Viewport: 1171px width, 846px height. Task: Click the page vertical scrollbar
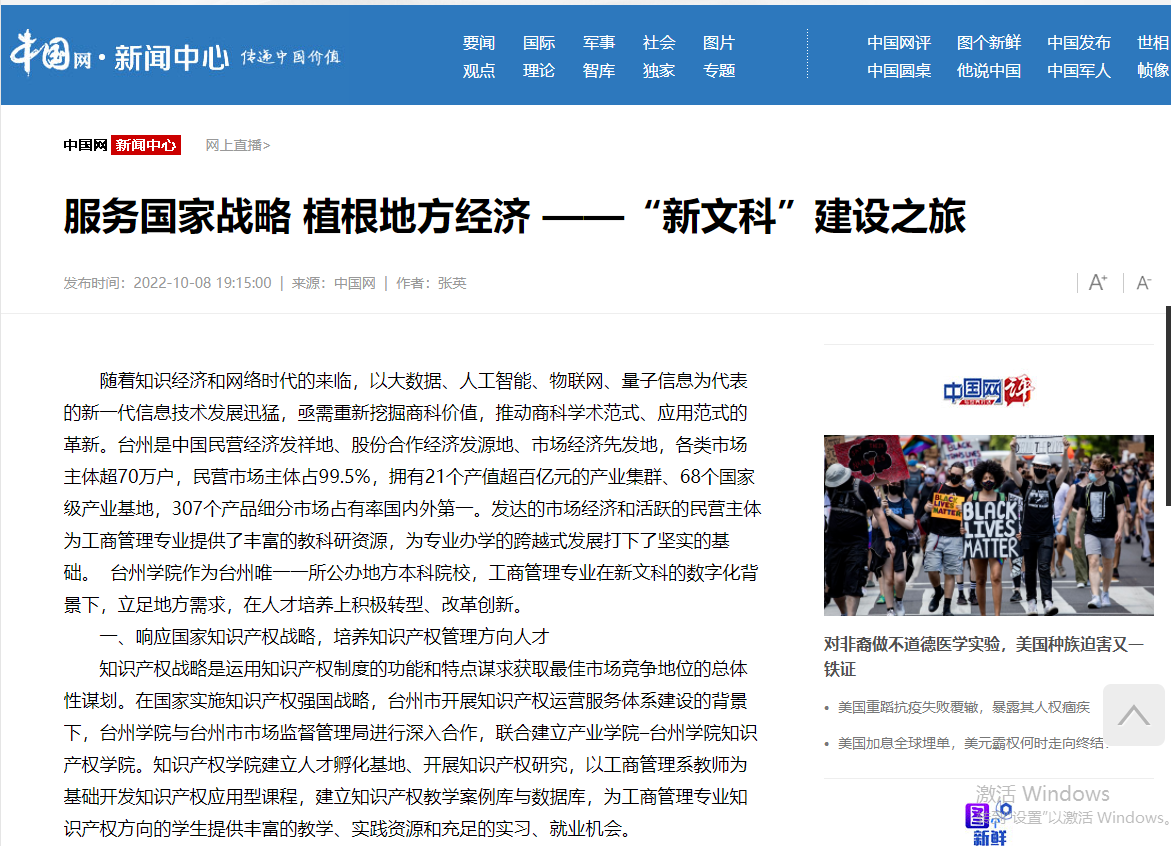point(1167,400)
